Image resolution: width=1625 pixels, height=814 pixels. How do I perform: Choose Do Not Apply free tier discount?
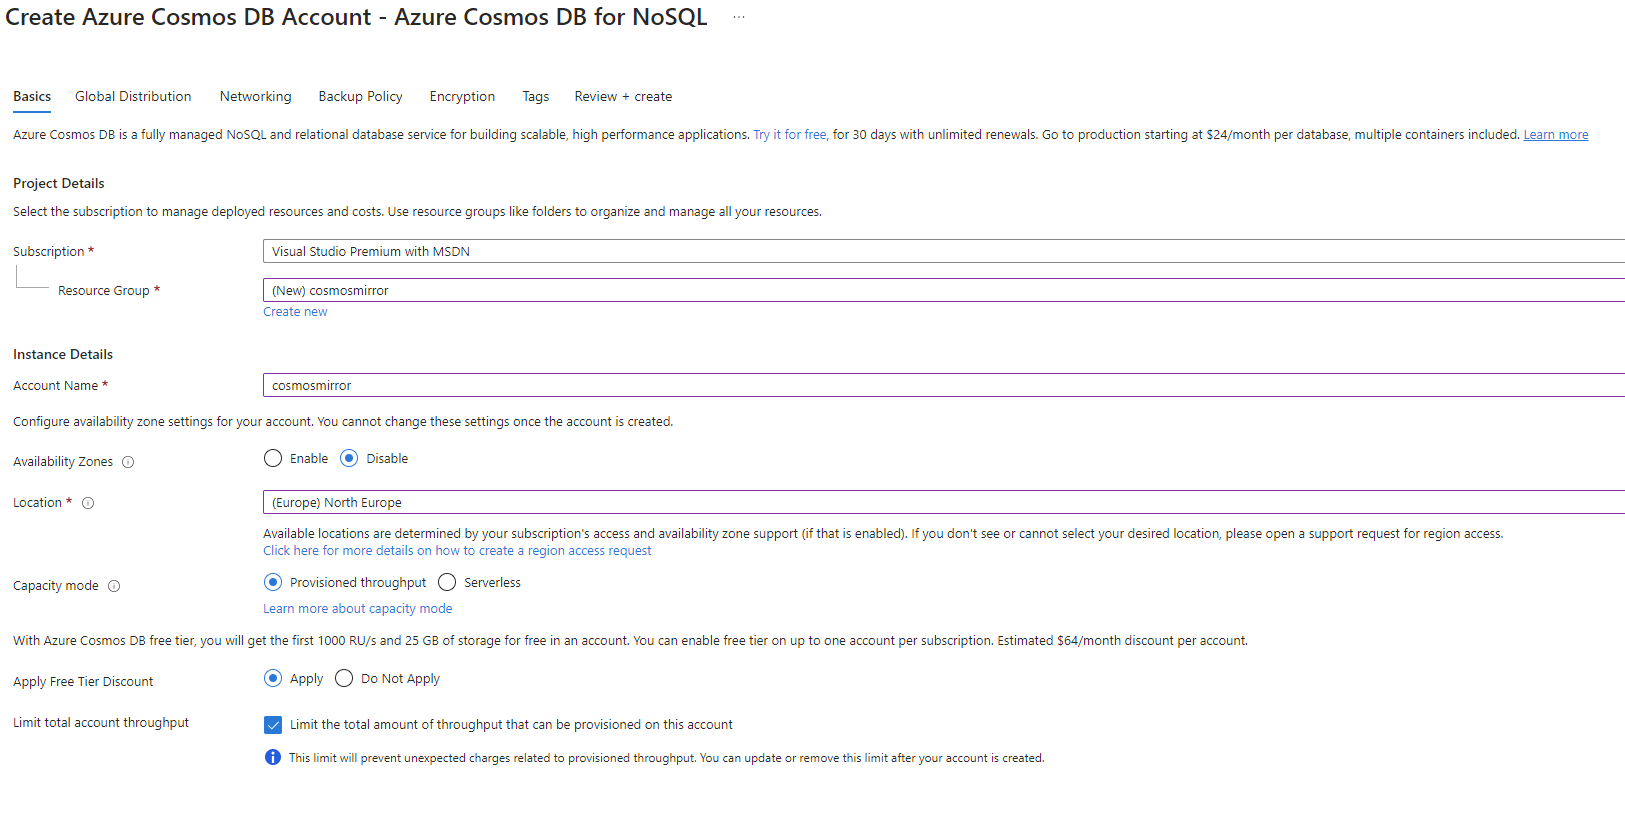(344, 679)
